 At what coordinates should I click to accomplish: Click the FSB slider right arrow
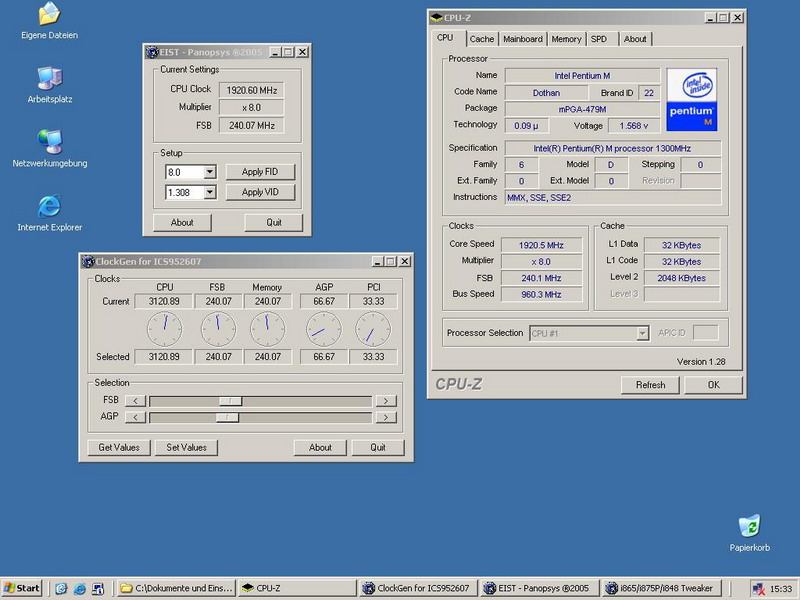pyautogui.click(x=385, y=400)
